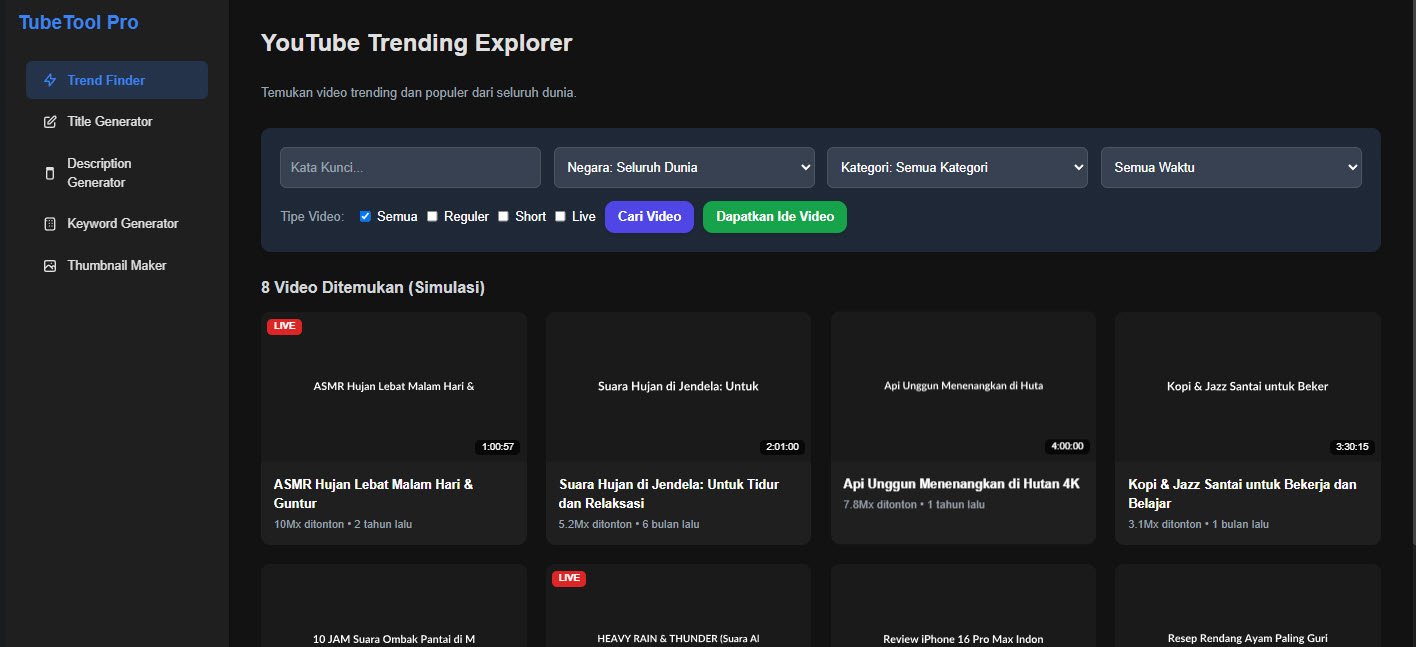Open the ASMR Hujan Lebat Malam Hari thumbnail
The width and height of the screenshot is (1416, 647).
(394, 386)
